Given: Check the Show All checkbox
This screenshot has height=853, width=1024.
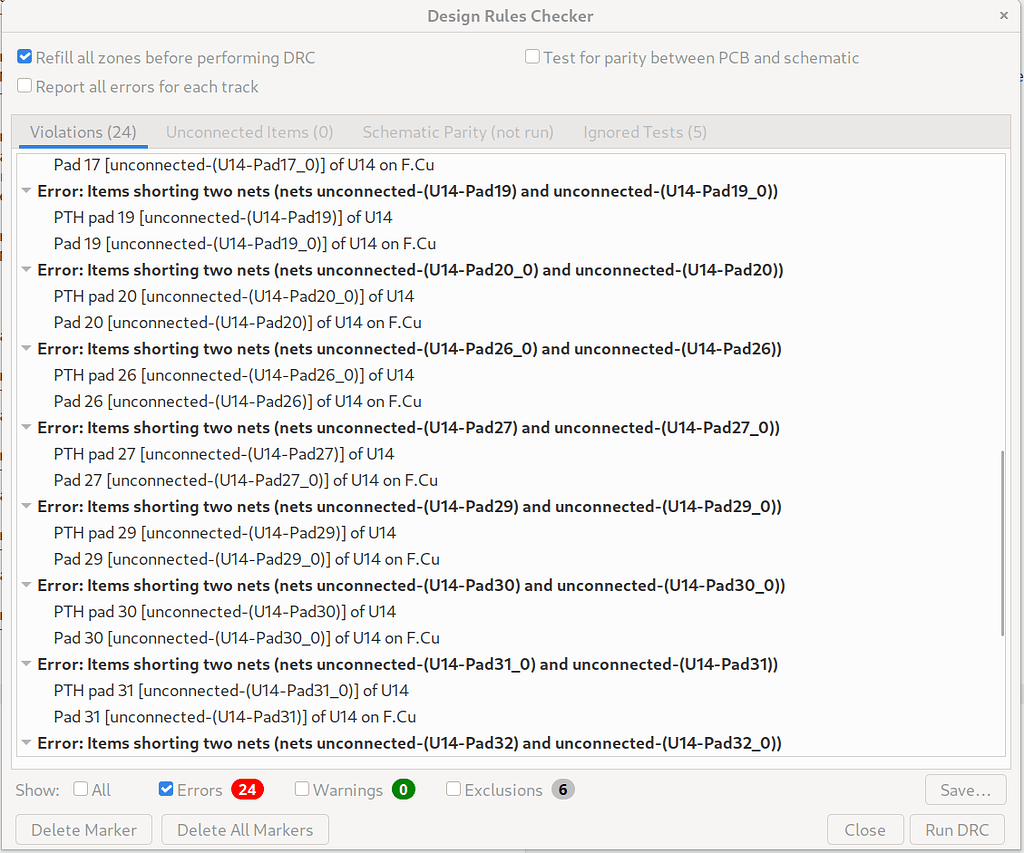Looking at the screenshot, I should [x=81, y=790].
